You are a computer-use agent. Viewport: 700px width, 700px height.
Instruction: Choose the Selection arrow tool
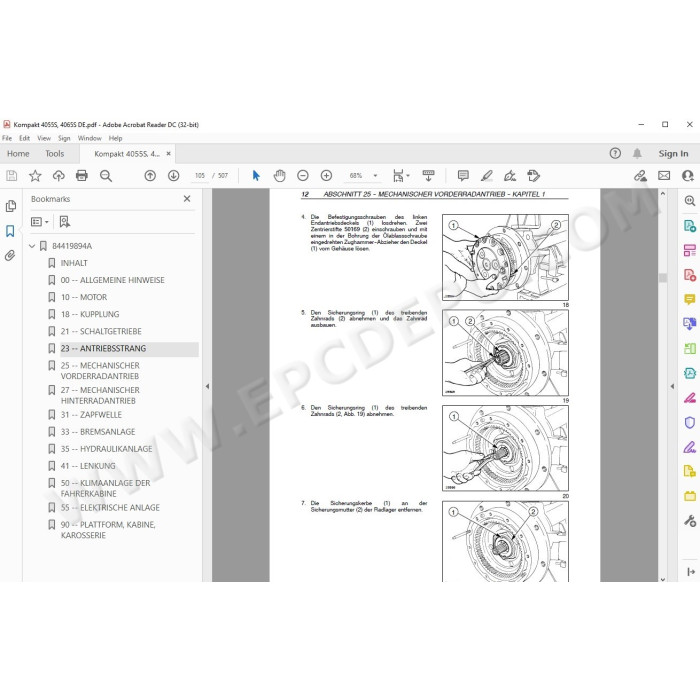pos(256,175)
